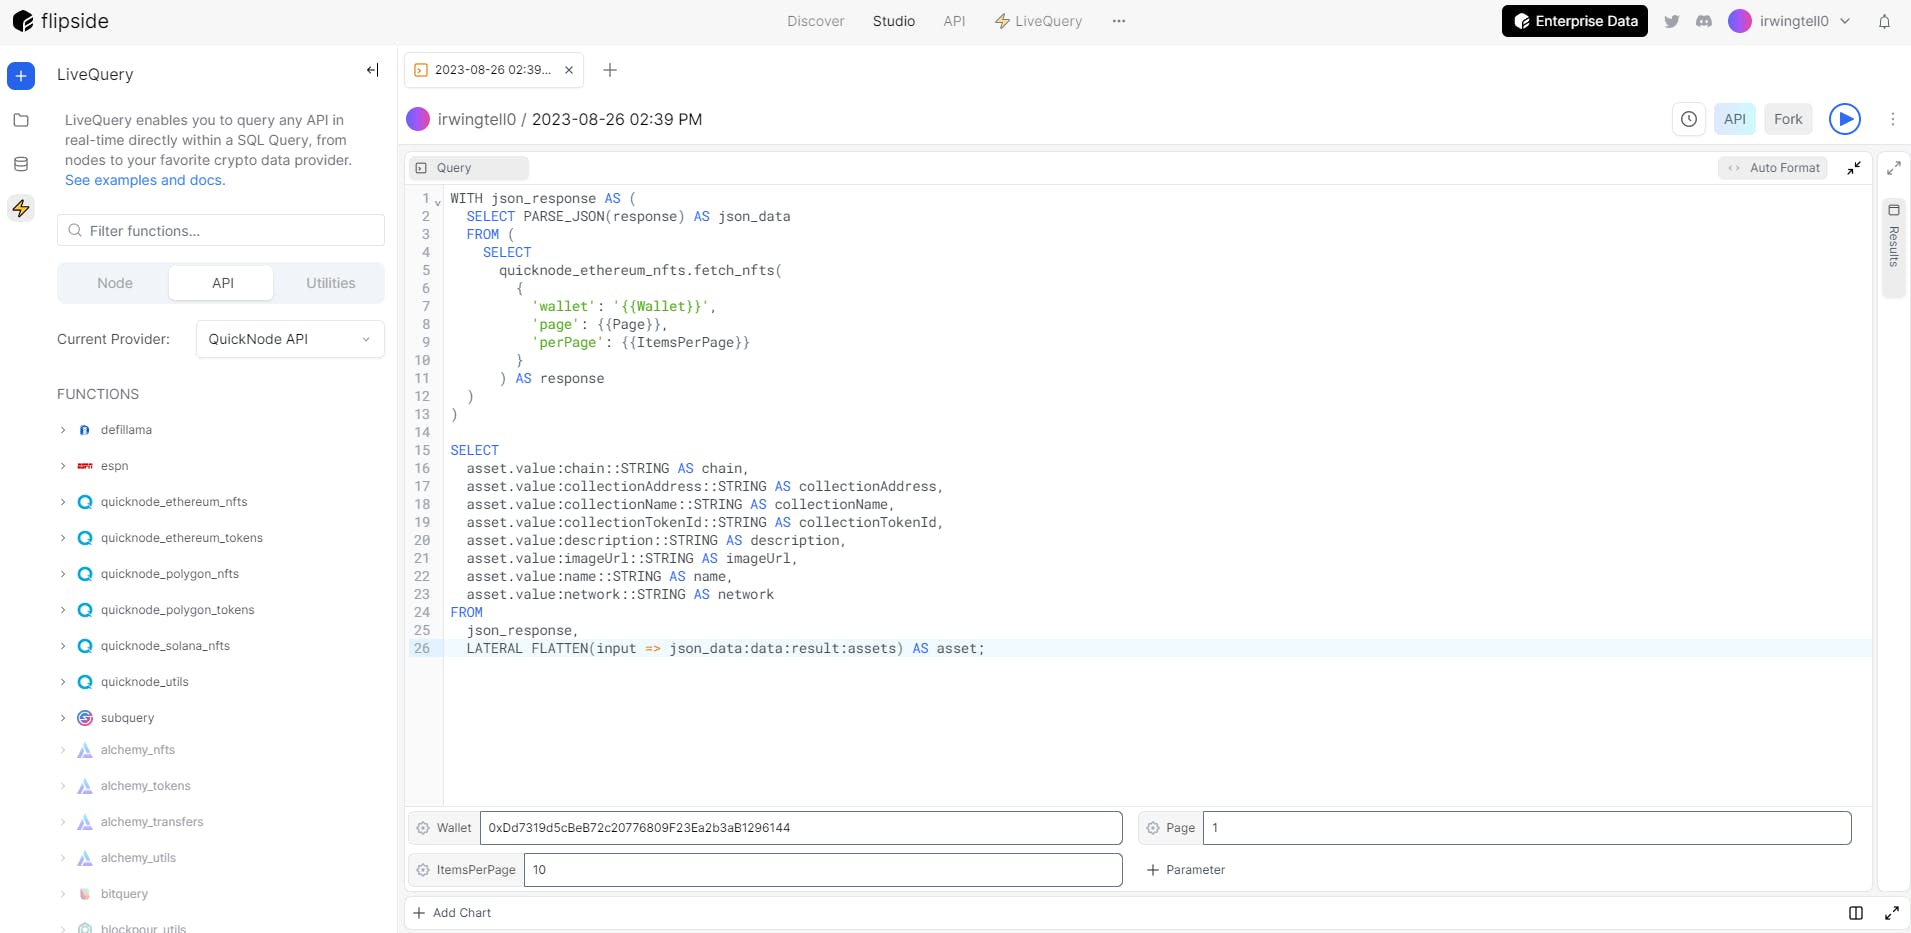Viewport: 1911px width, 933px height.
Task: Open the Discord icon in header
Action: click(x=1704, y=21)
